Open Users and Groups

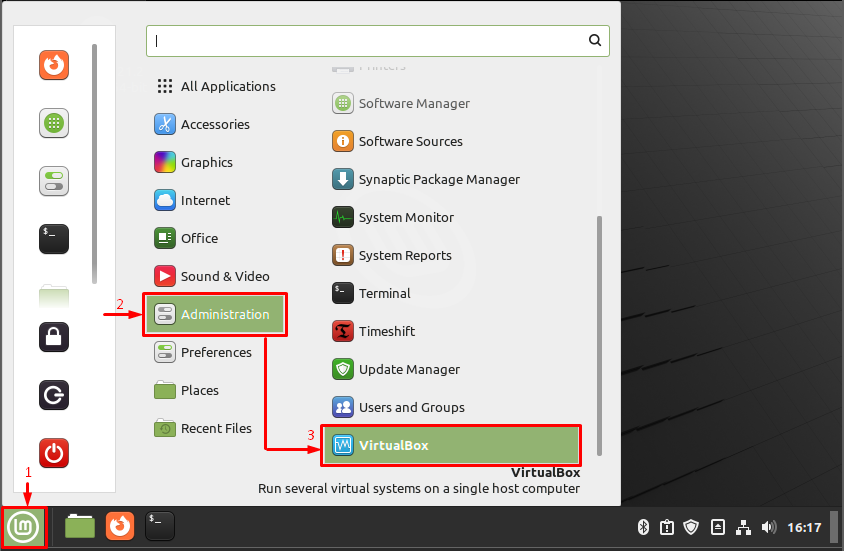tap(451, 407)
